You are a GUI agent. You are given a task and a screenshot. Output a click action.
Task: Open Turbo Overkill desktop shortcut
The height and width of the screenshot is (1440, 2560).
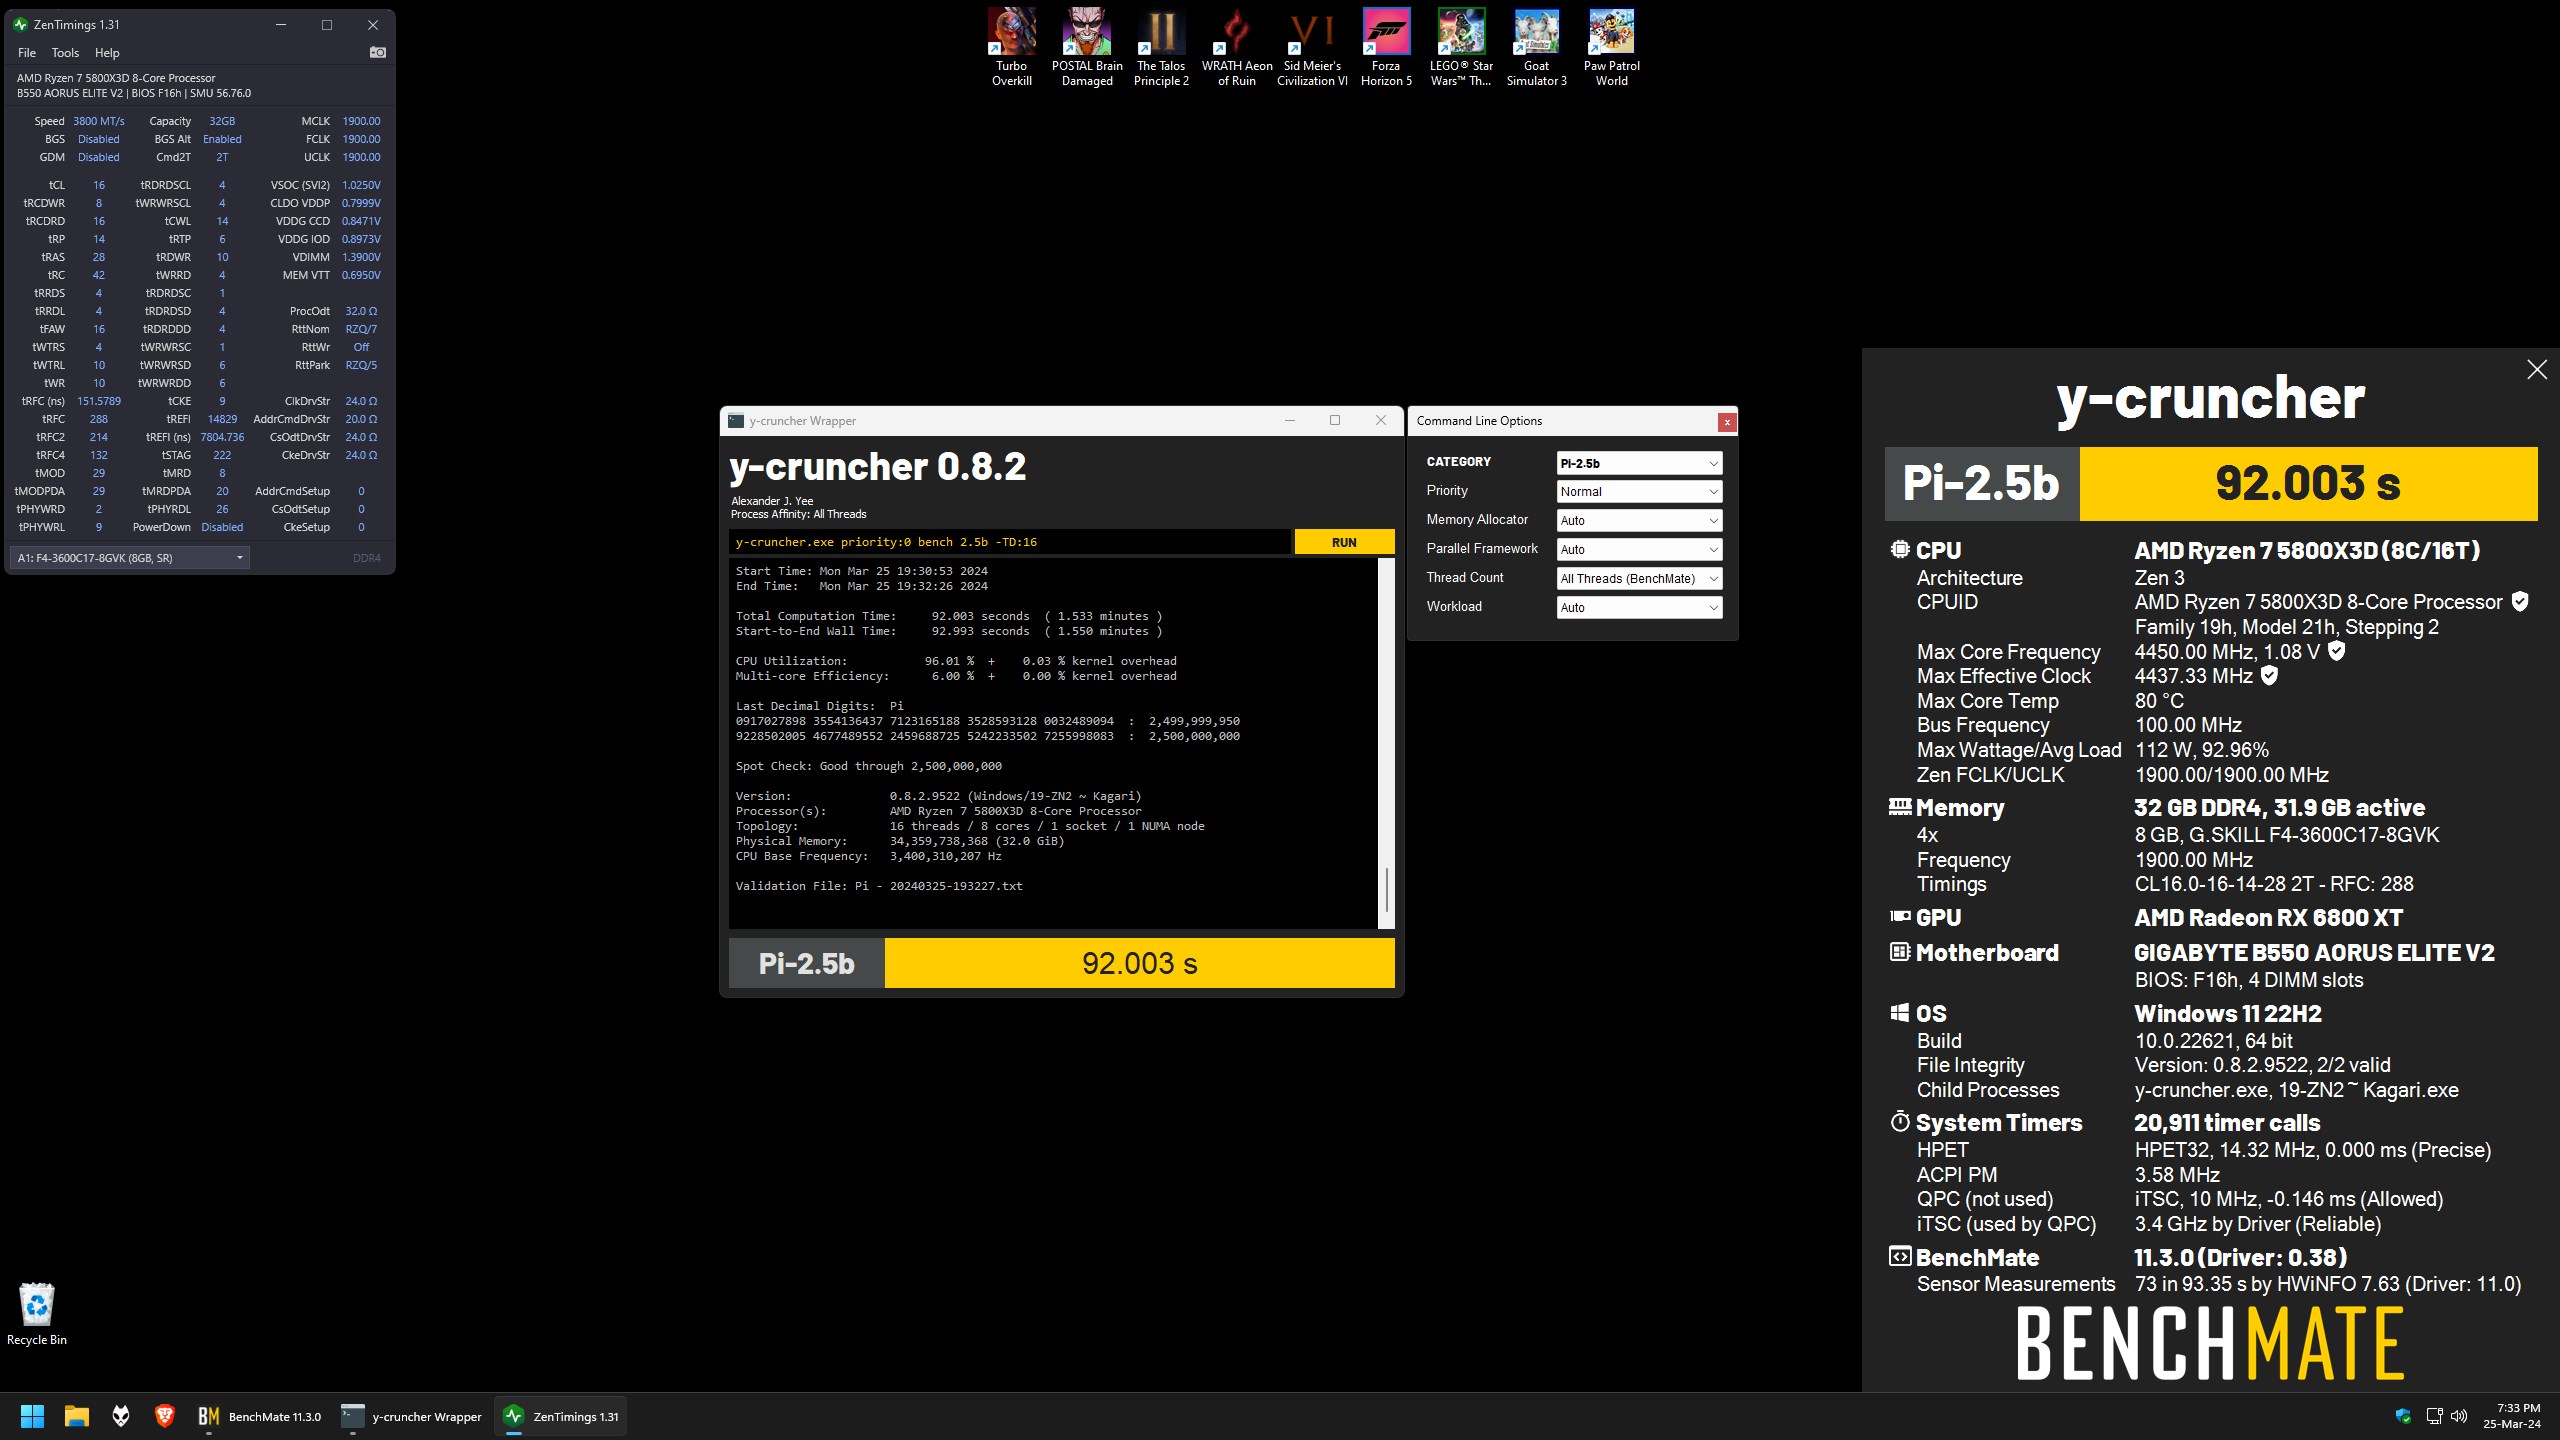(x=1011, y=47)
